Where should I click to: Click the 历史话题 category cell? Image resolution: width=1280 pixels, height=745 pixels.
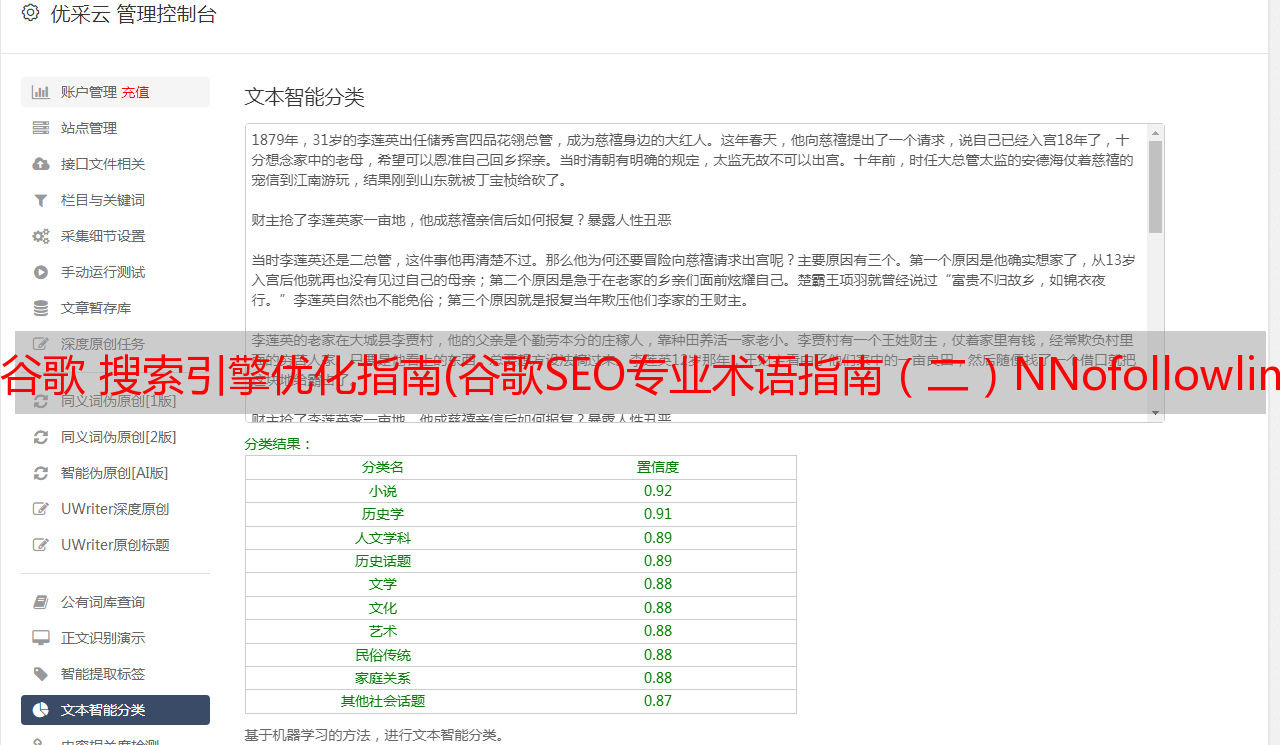(x=383, y=561)
